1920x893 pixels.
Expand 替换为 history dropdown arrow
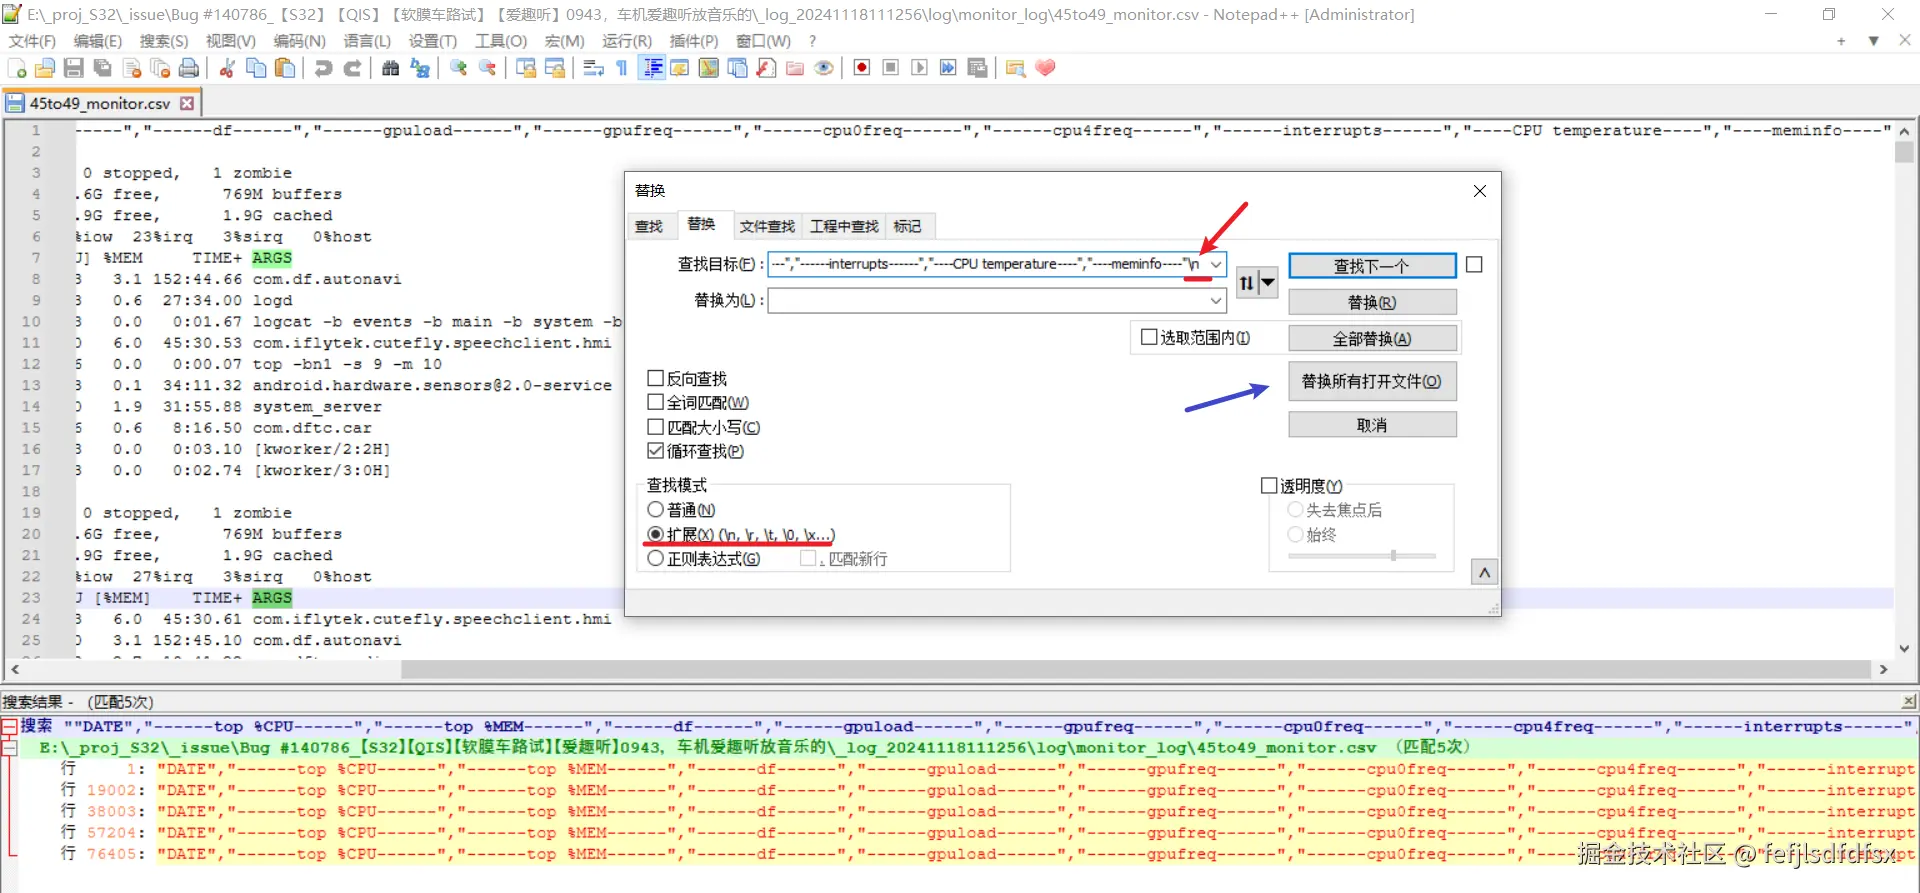[1216, 300]
